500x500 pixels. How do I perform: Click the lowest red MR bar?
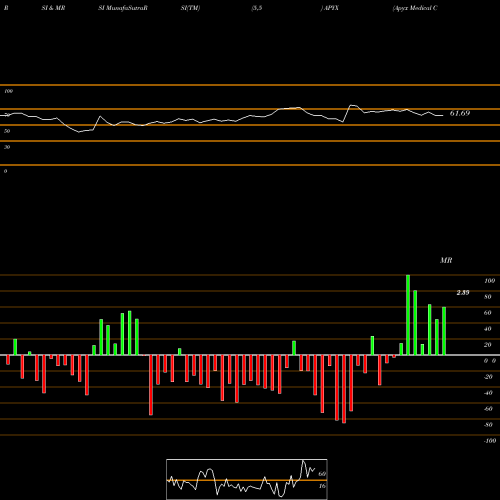coord(344,389)
